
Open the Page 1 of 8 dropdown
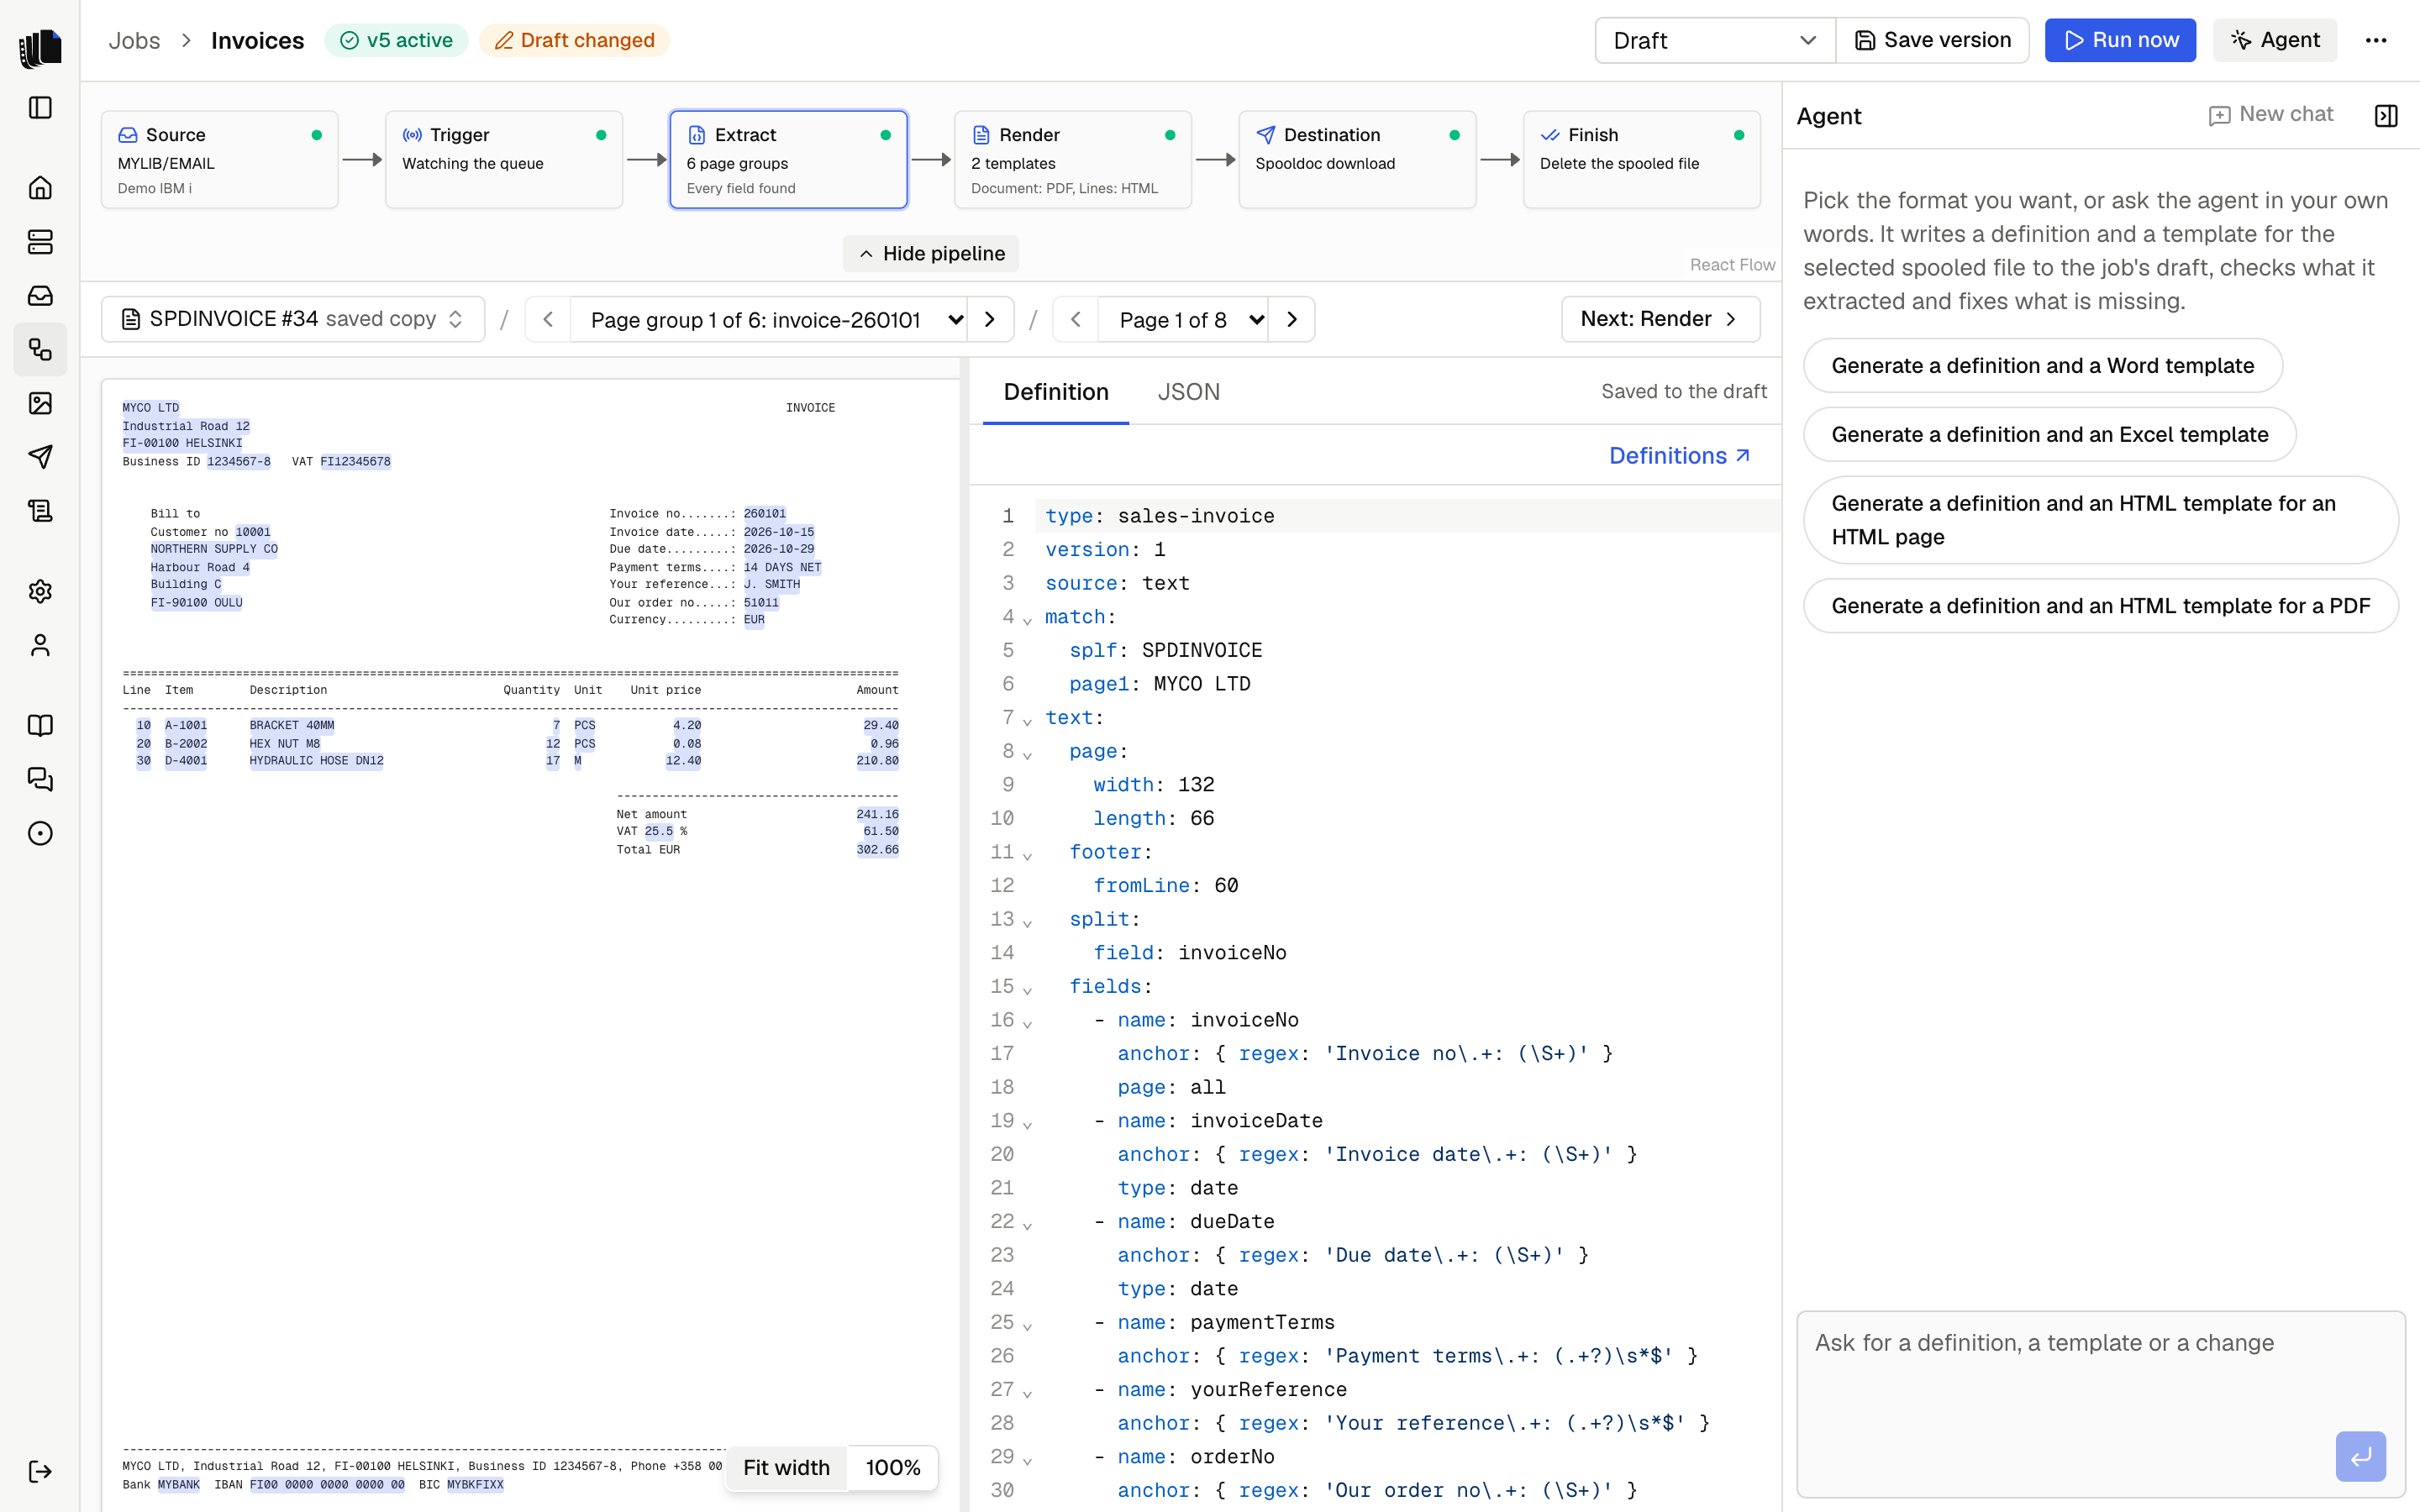pos(1182,319)
